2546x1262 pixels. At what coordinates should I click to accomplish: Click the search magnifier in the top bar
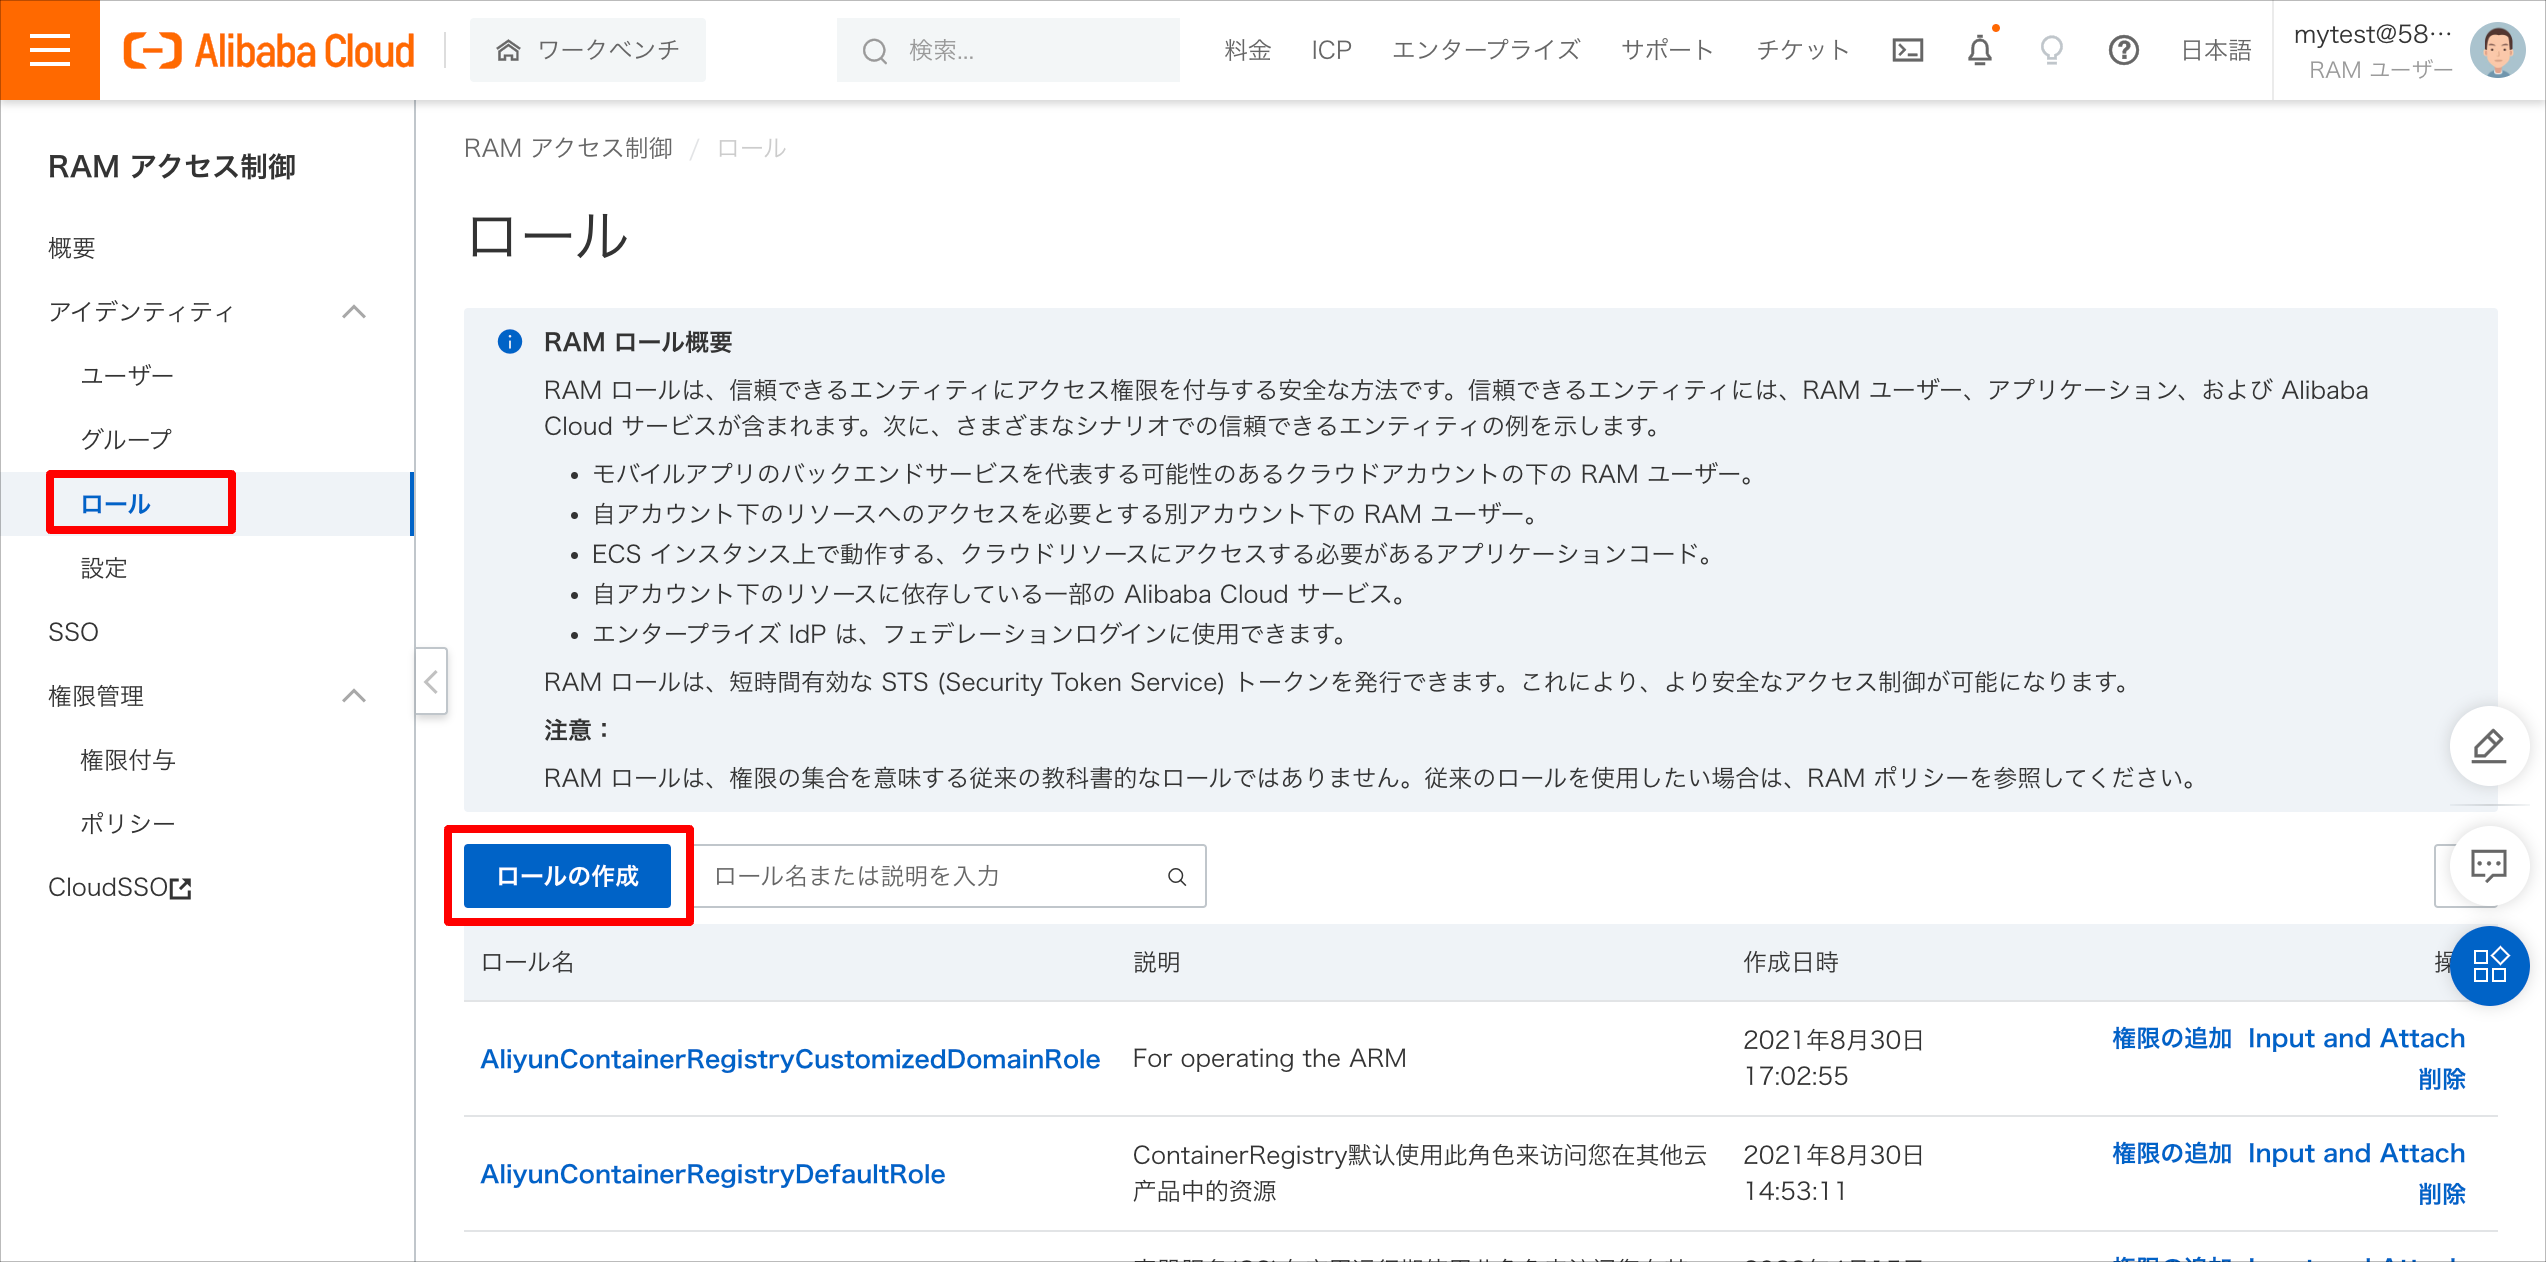point(874,49)
